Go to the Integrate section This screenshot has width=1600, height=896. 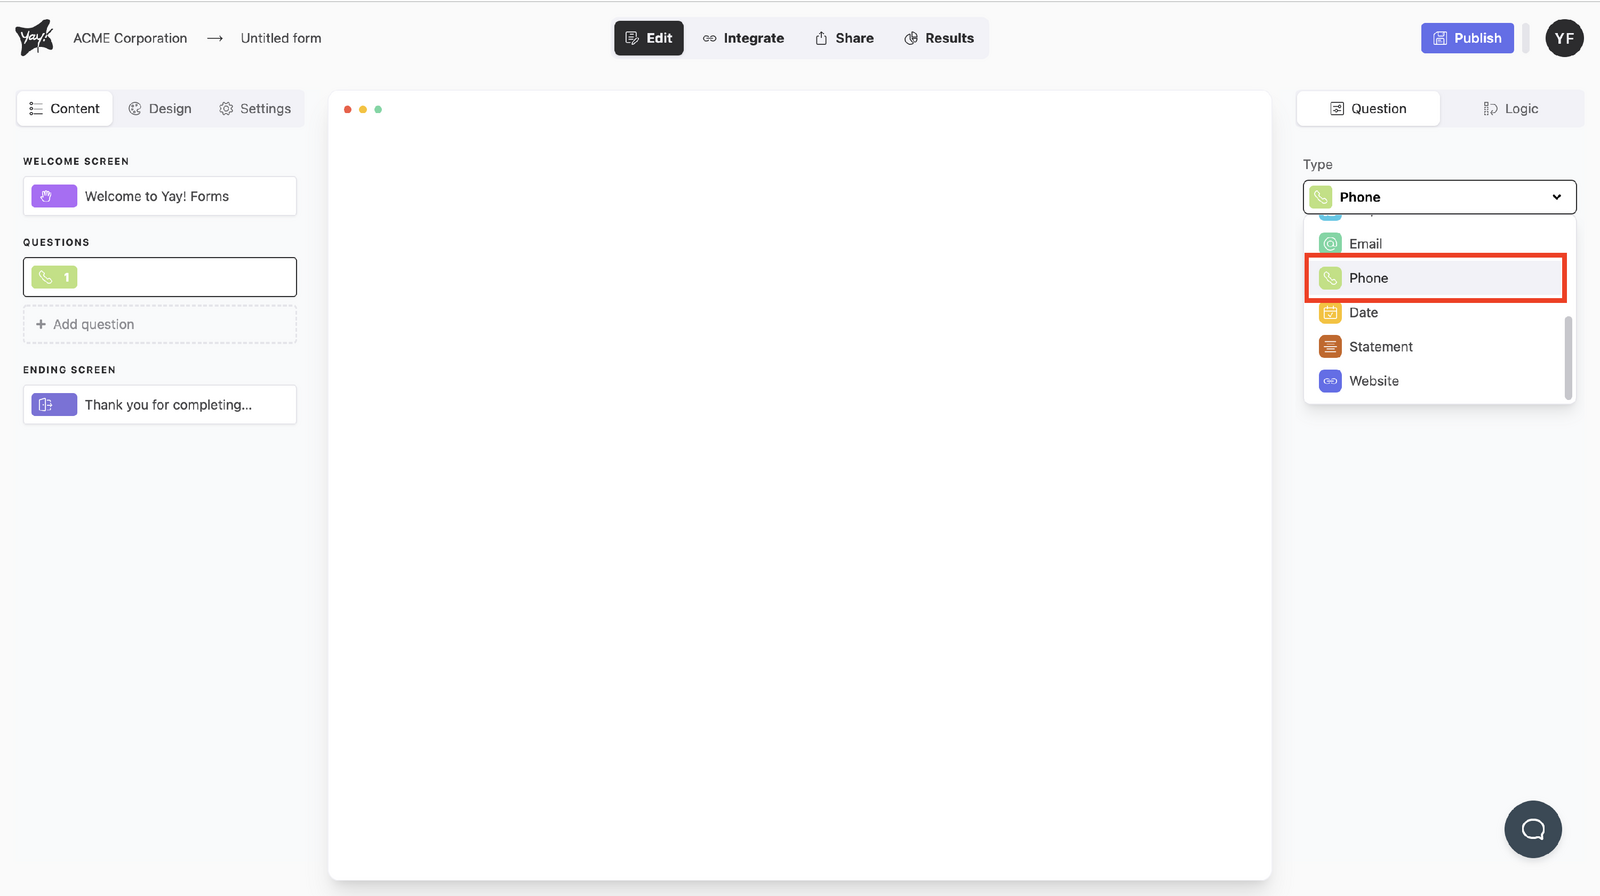pos(743,38)
